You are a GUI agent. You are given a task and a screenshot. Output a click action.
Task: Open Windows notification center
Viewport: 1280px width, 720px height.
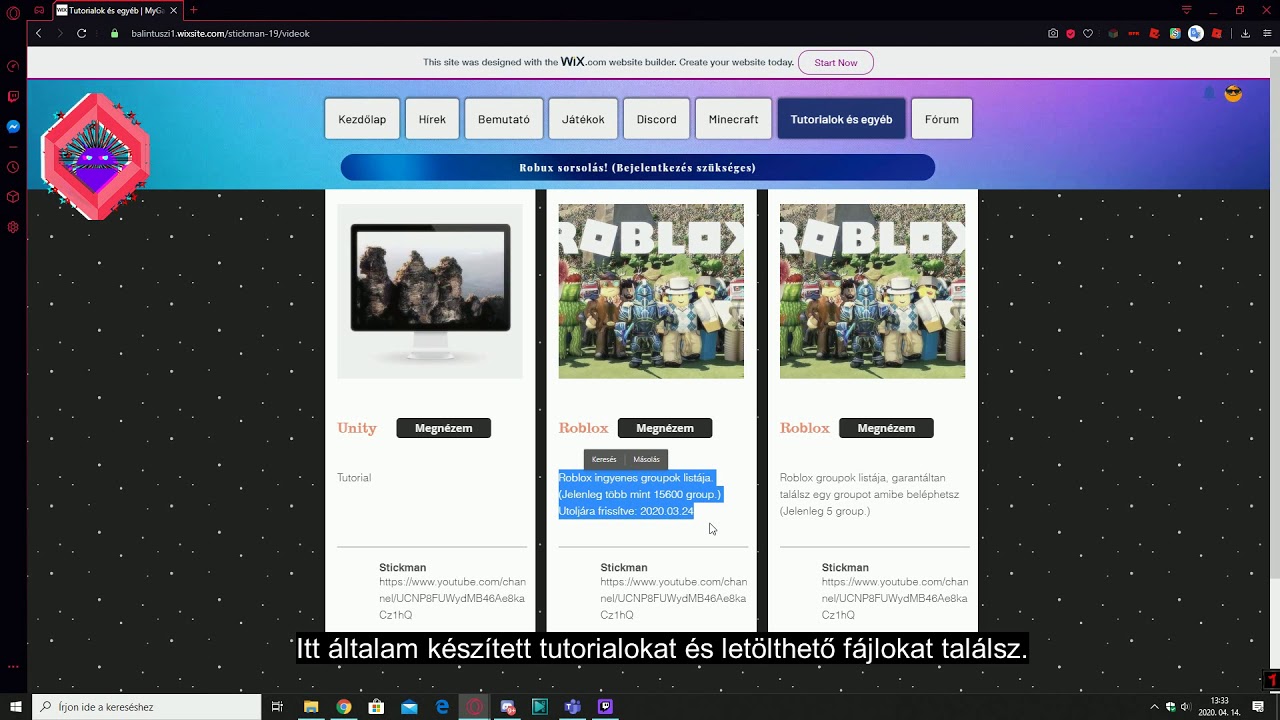point(1258,707)
